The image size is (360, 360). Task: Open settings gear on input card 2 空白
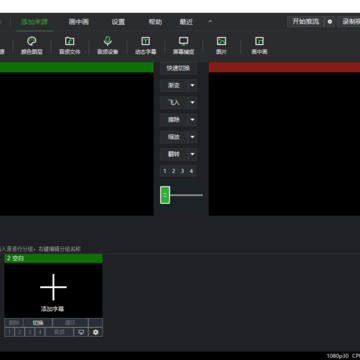(x=96, y=332)
